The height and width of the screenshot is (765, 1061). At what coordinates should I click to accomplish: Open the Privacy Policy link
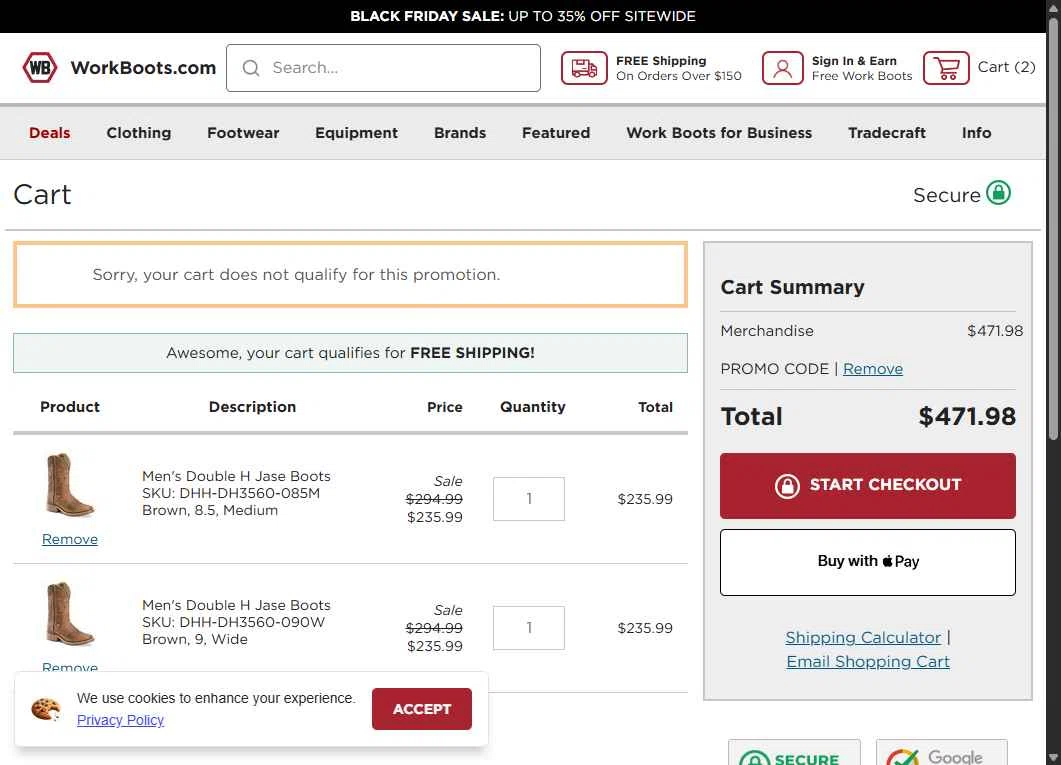pos(120,720)
